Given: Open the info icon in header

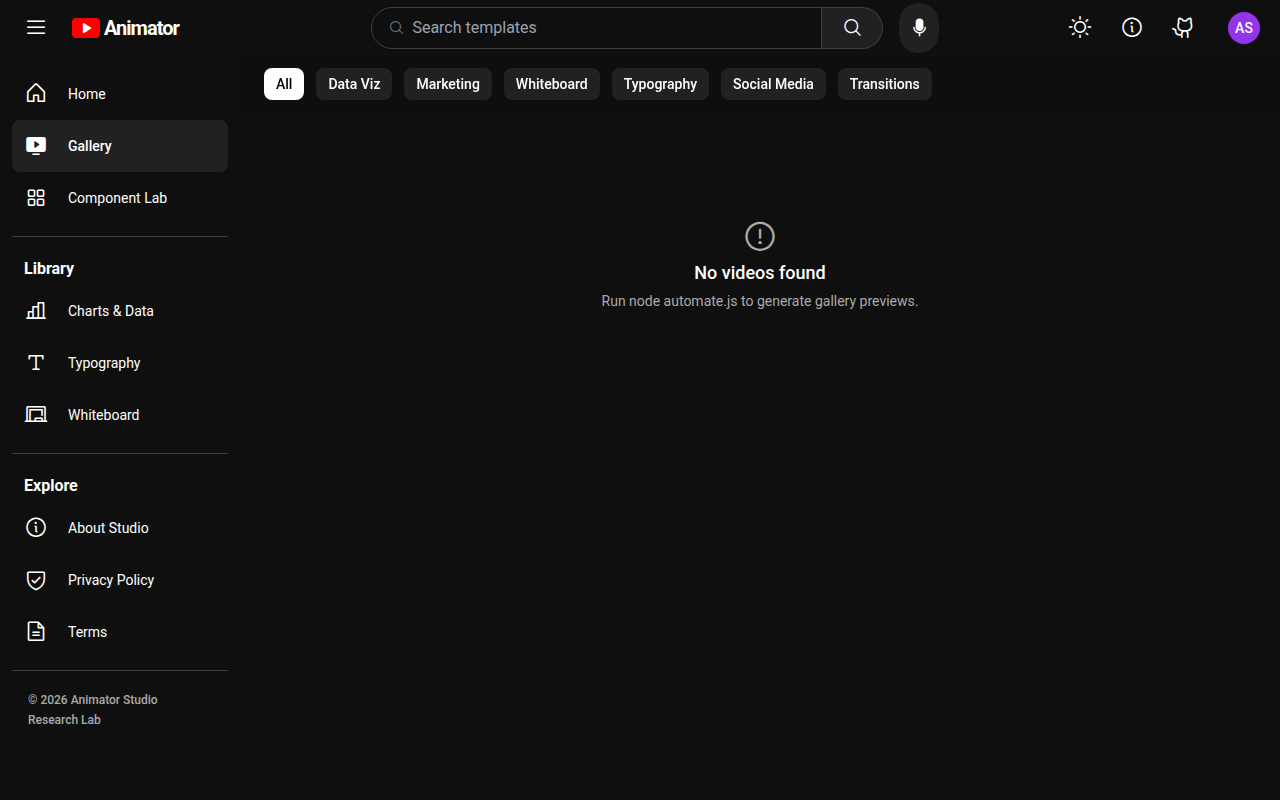Looking at the screenshot, I should [x=1132, y=28].
